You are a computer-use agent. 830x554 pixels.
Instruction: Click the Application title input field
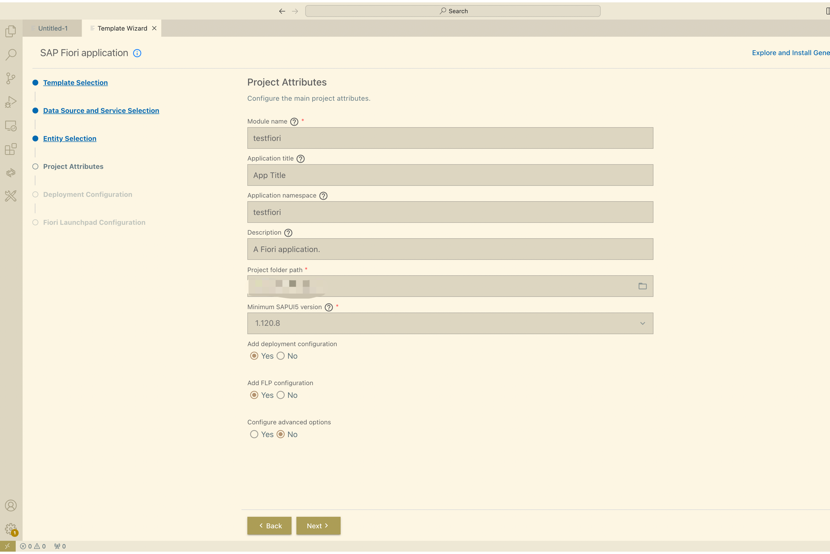(x=450, y=175)
